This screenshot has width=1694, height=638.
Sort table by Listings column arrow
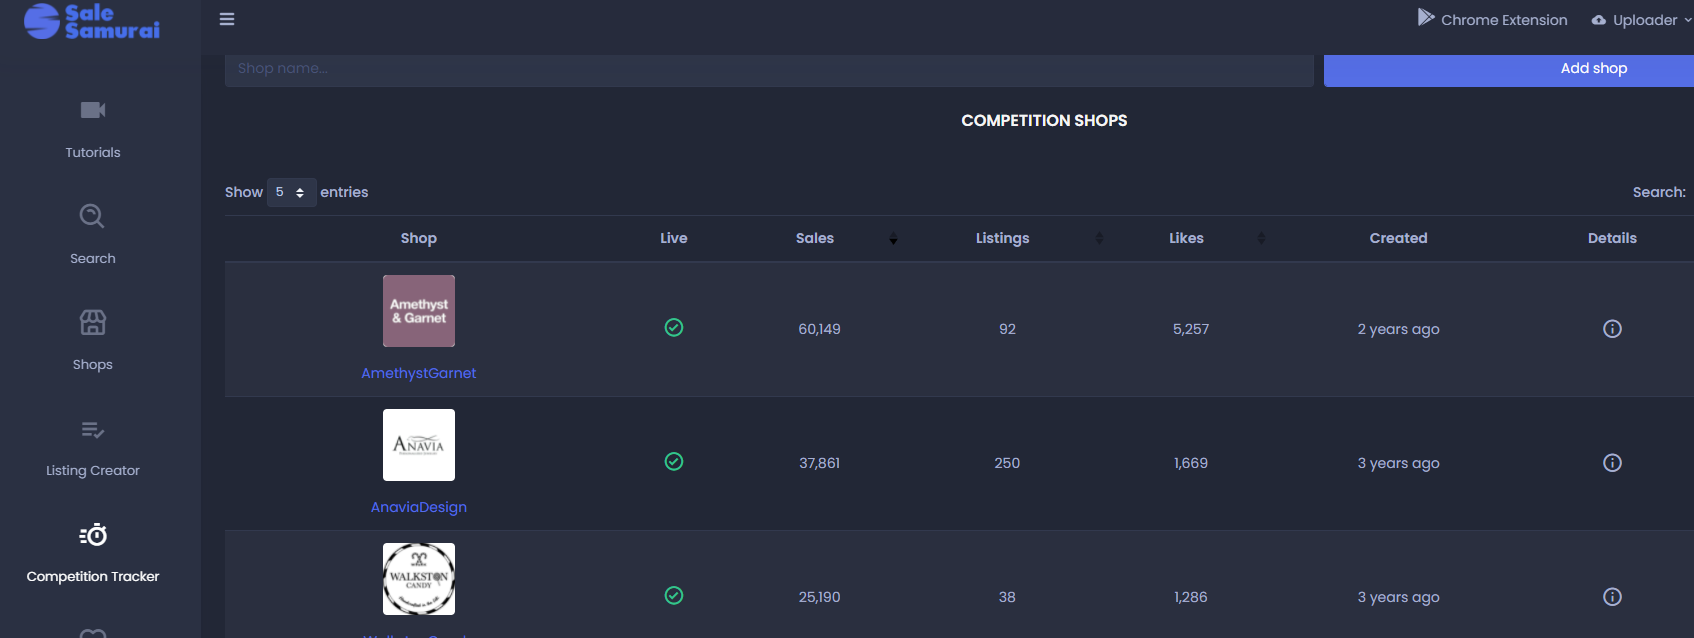click(1099, 239)
